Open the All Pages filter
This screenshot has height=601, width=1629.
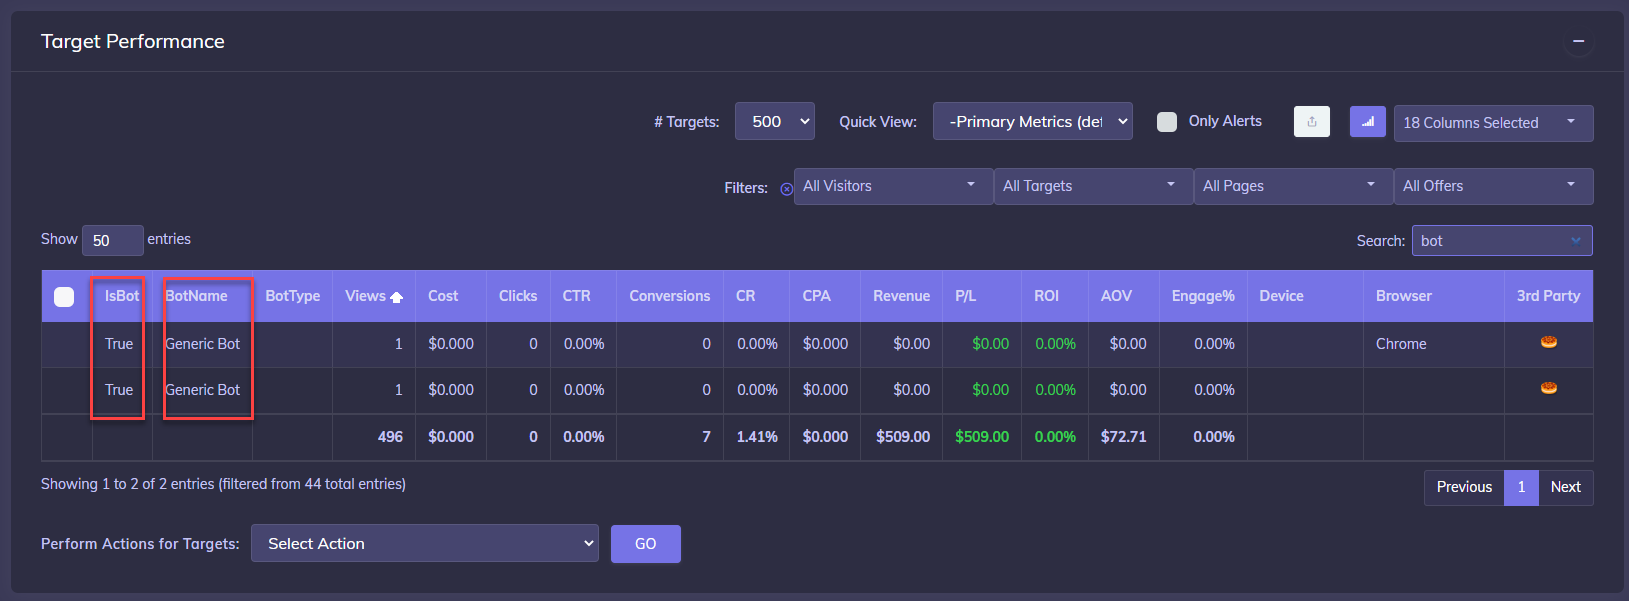[x=1293, y=186]
